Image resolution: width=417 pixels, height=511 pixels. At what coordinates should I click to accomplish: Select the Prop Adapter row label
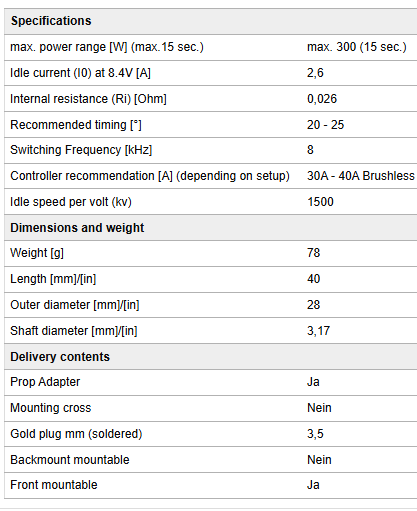(45, 382)
